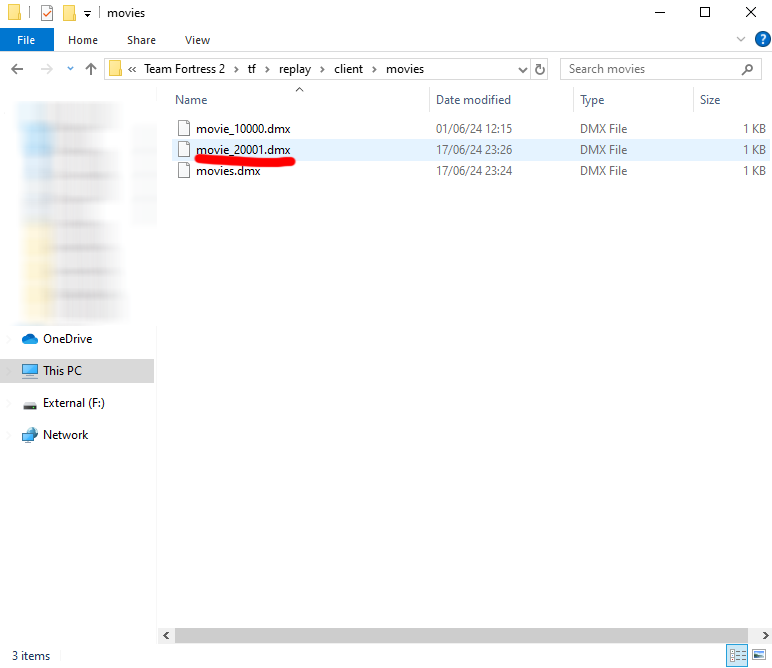Viewport: 772px width, 668px height.
Task: Switch to the View ribbon tab
Action: 197,40
